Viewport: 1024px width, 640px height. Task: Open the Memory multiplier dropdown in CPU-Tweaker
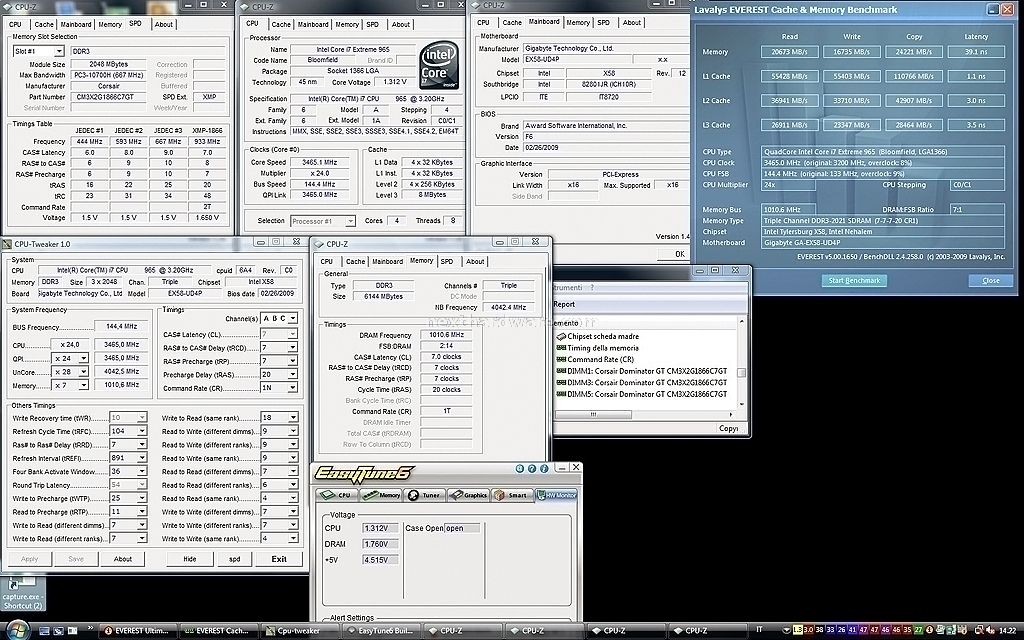(84, 385)
